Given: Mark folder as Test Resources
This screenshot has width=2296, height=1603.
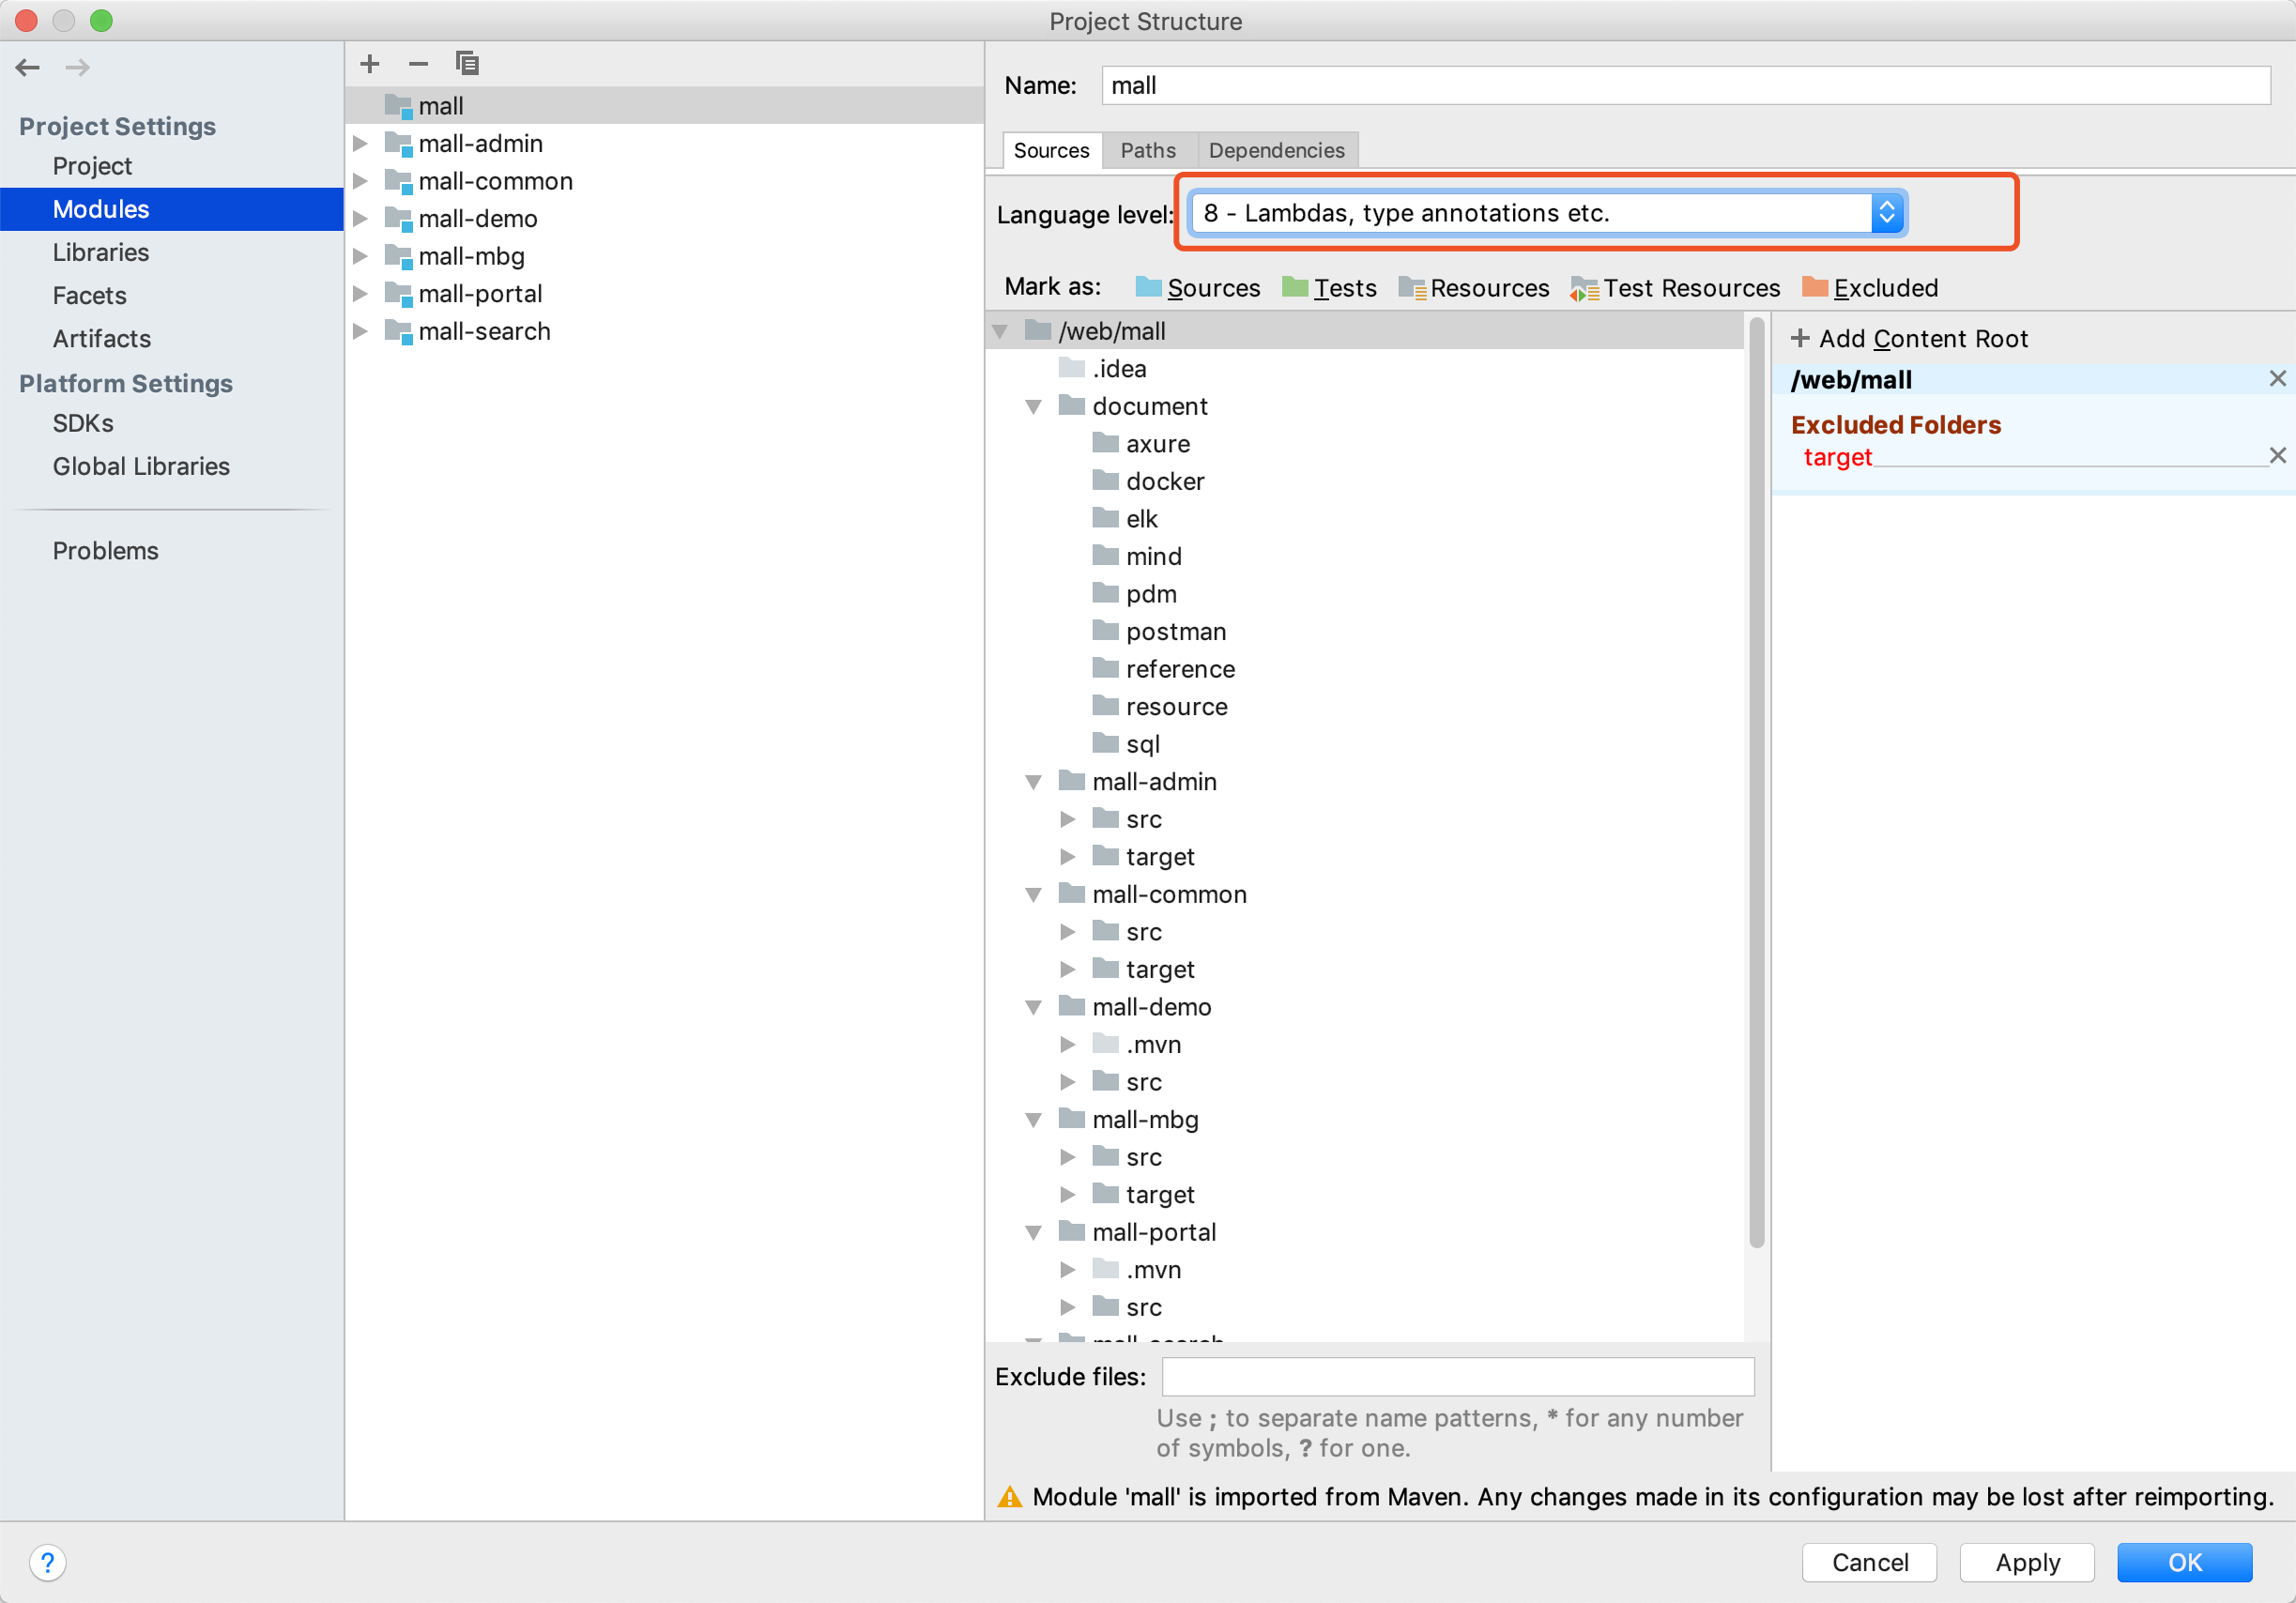Looking at the screenshot, I should pyautogui.click(x=1675, y=288).
